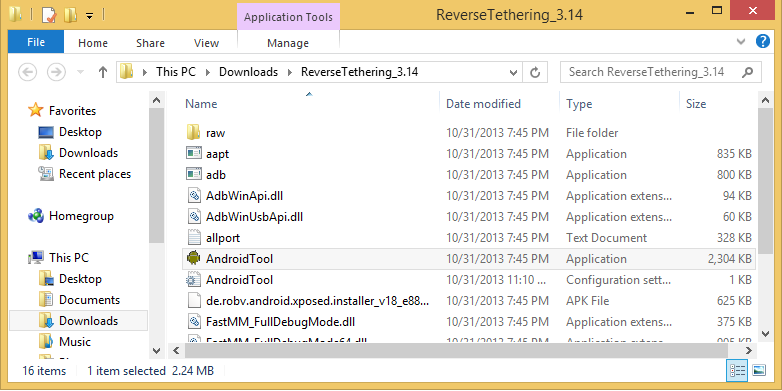Click the 'APK File' type cell

(587, 301)
